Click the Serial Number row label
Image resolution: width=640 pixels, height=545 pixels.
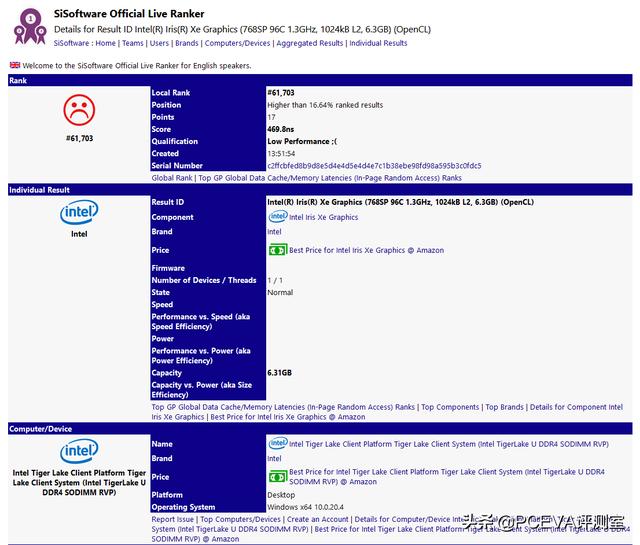click(177, 165)
